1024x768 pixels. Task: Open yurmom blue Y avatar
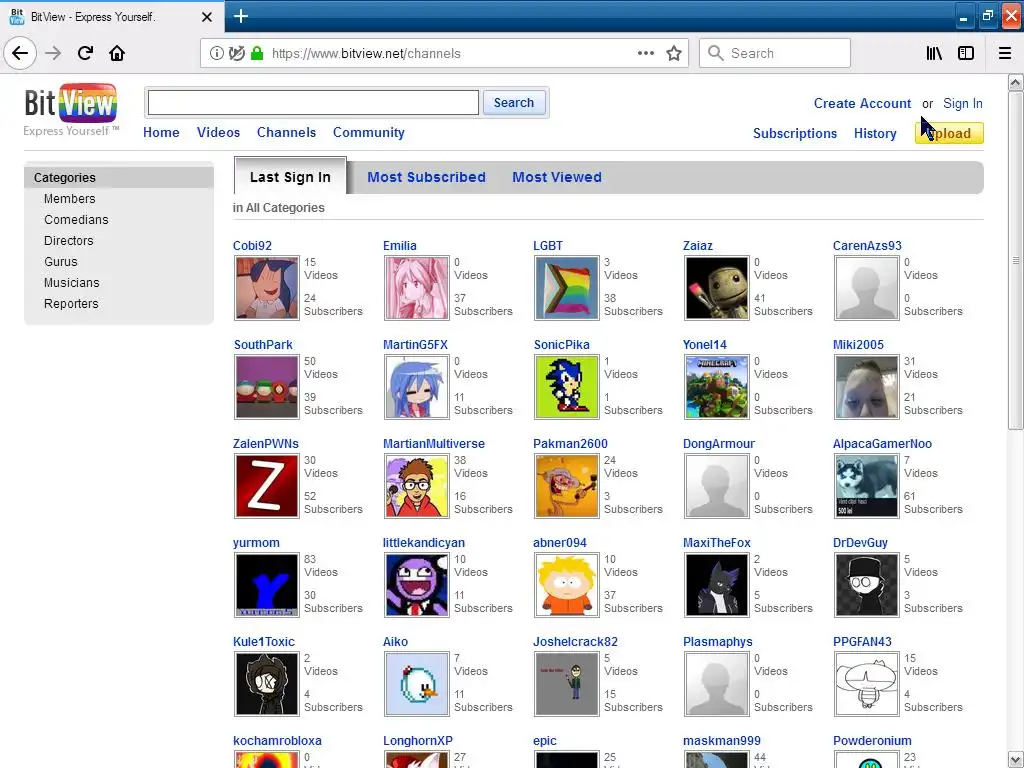click(x=266, y=585)
